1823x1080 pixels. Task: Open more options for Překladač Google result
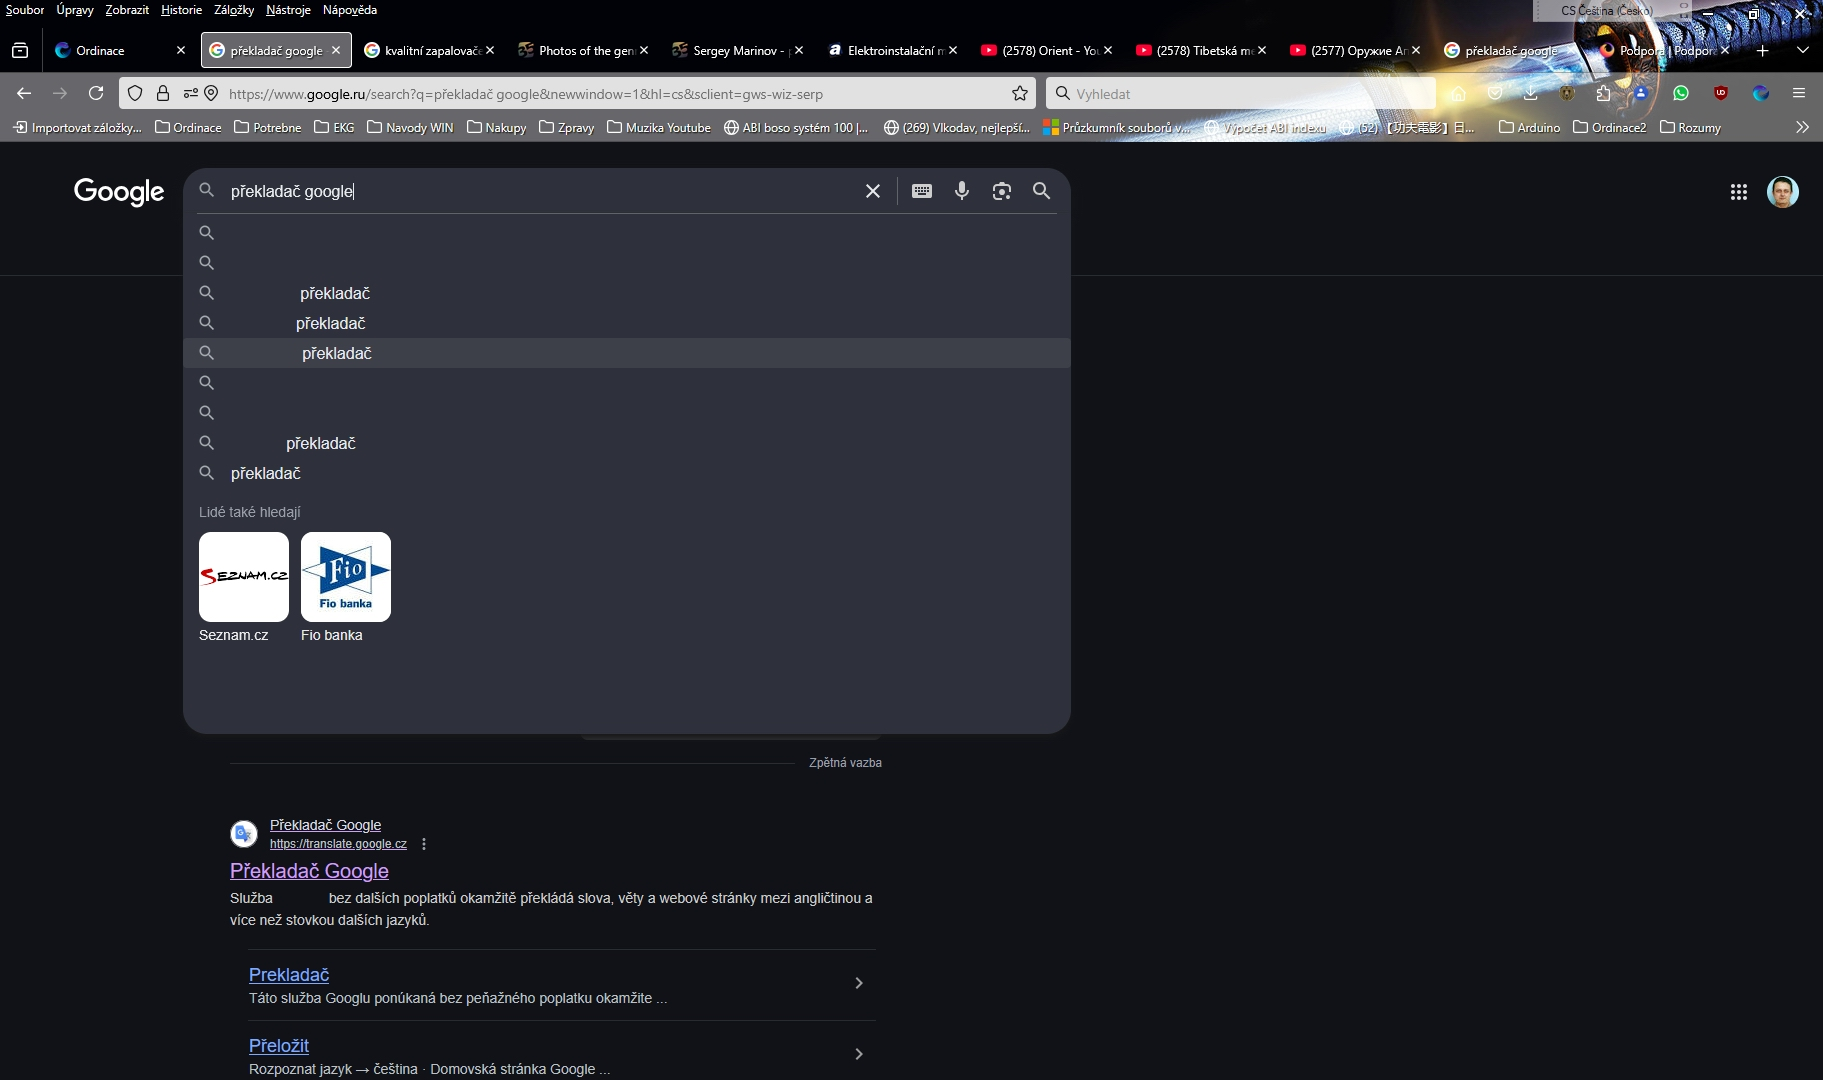424,844
